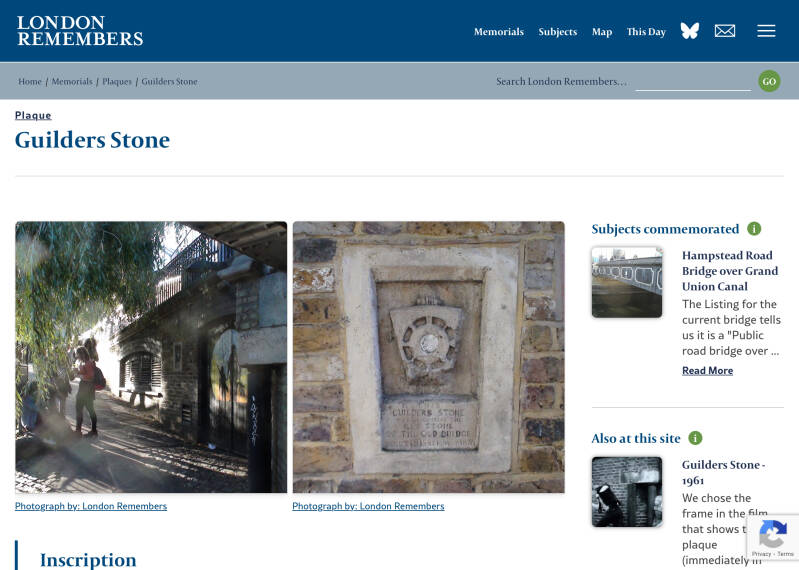Open the Memorials menu item
Viewport: 799px width, 570px height.
[498, 32]
